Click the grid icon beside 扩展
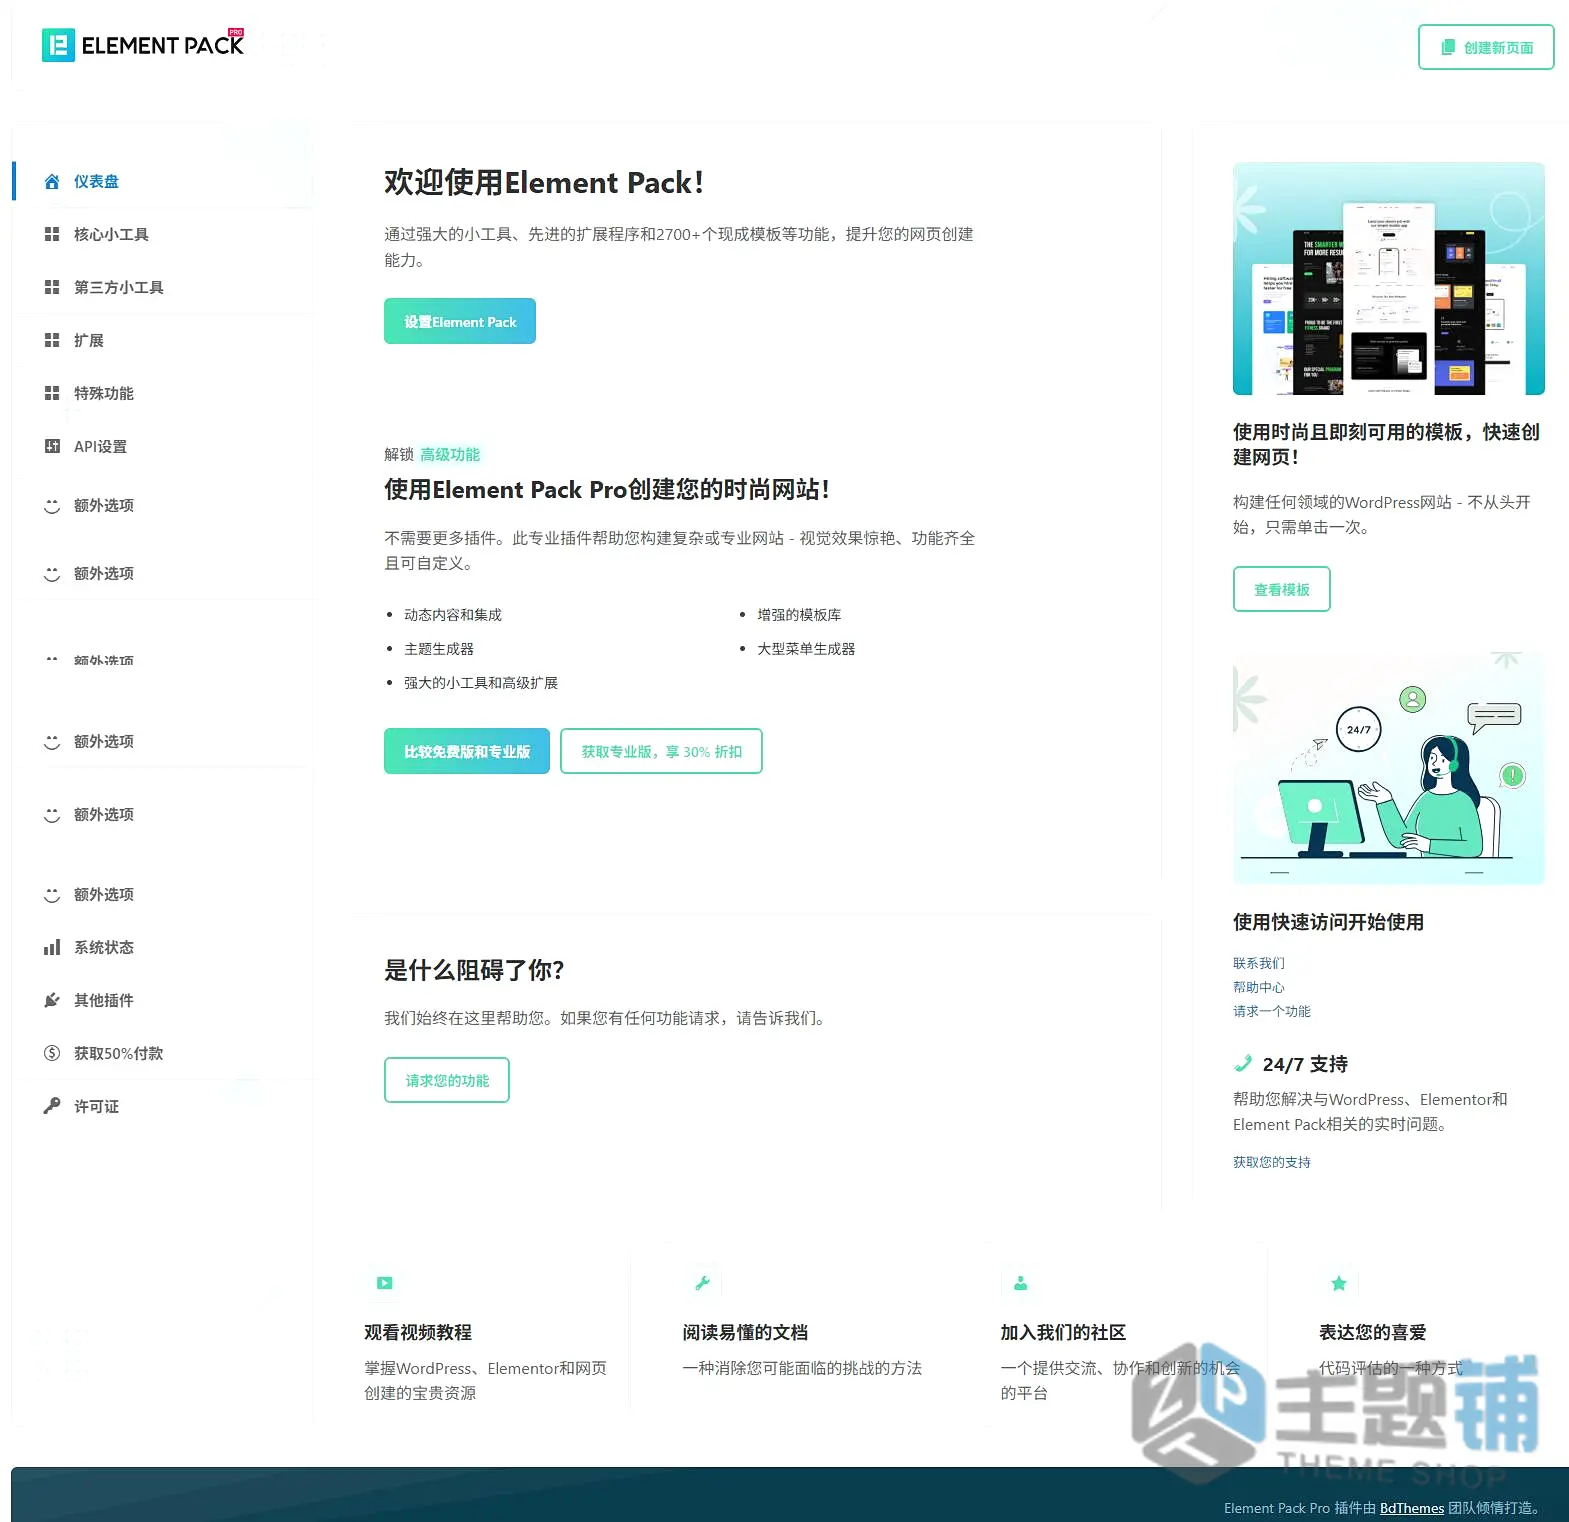Screen dimensions: 1569x1522 [x=52, y=340]
